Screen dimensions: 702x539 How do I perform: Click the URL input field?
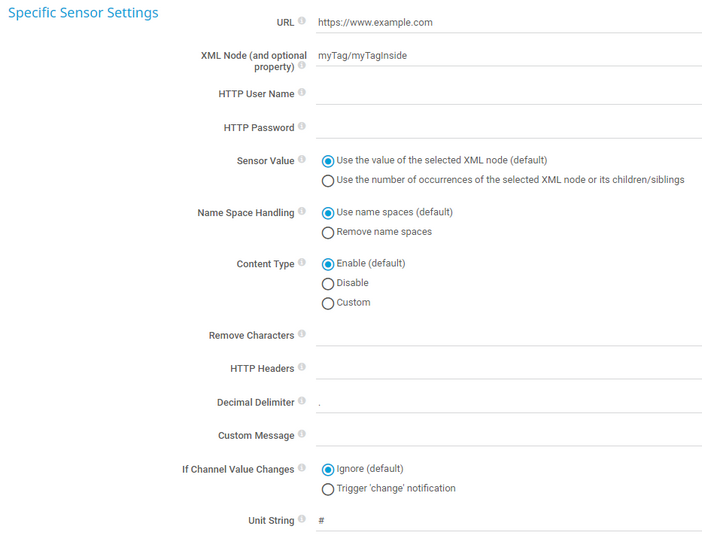[508, 22]
